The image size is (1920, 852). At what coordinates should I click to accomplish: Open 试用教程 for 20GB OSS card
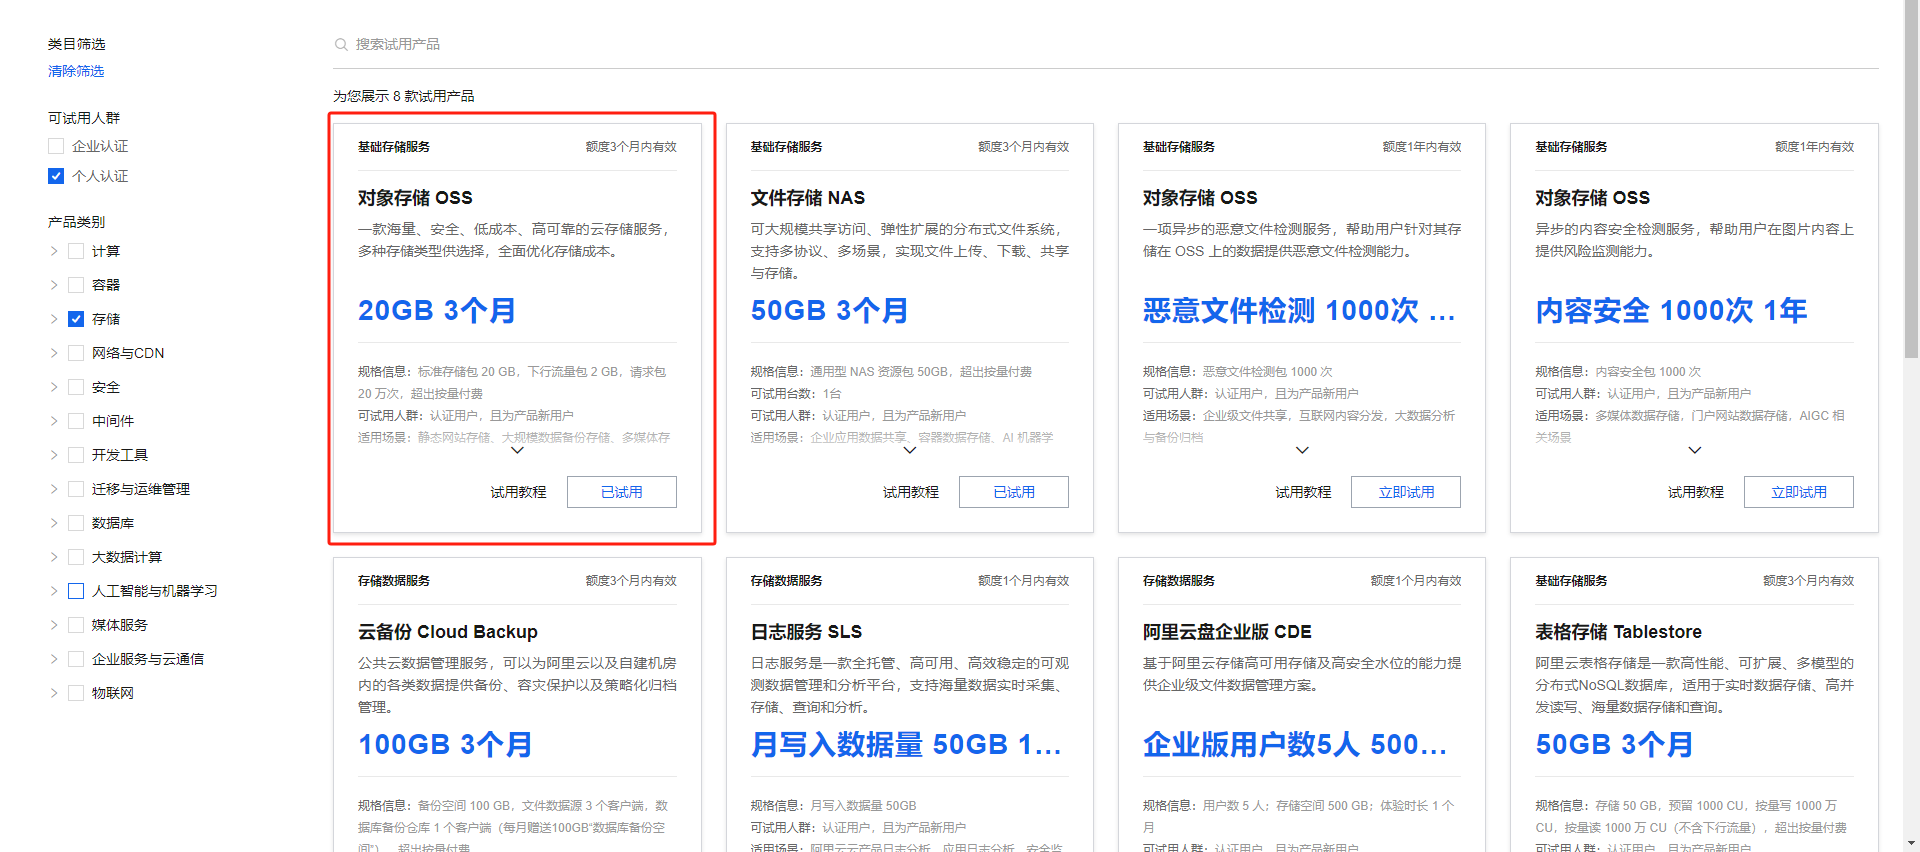[x=518, y=492]
